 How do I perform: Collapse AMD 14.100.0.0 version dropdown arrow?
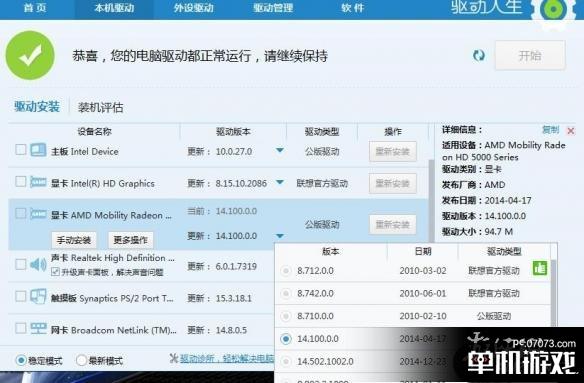280,236
